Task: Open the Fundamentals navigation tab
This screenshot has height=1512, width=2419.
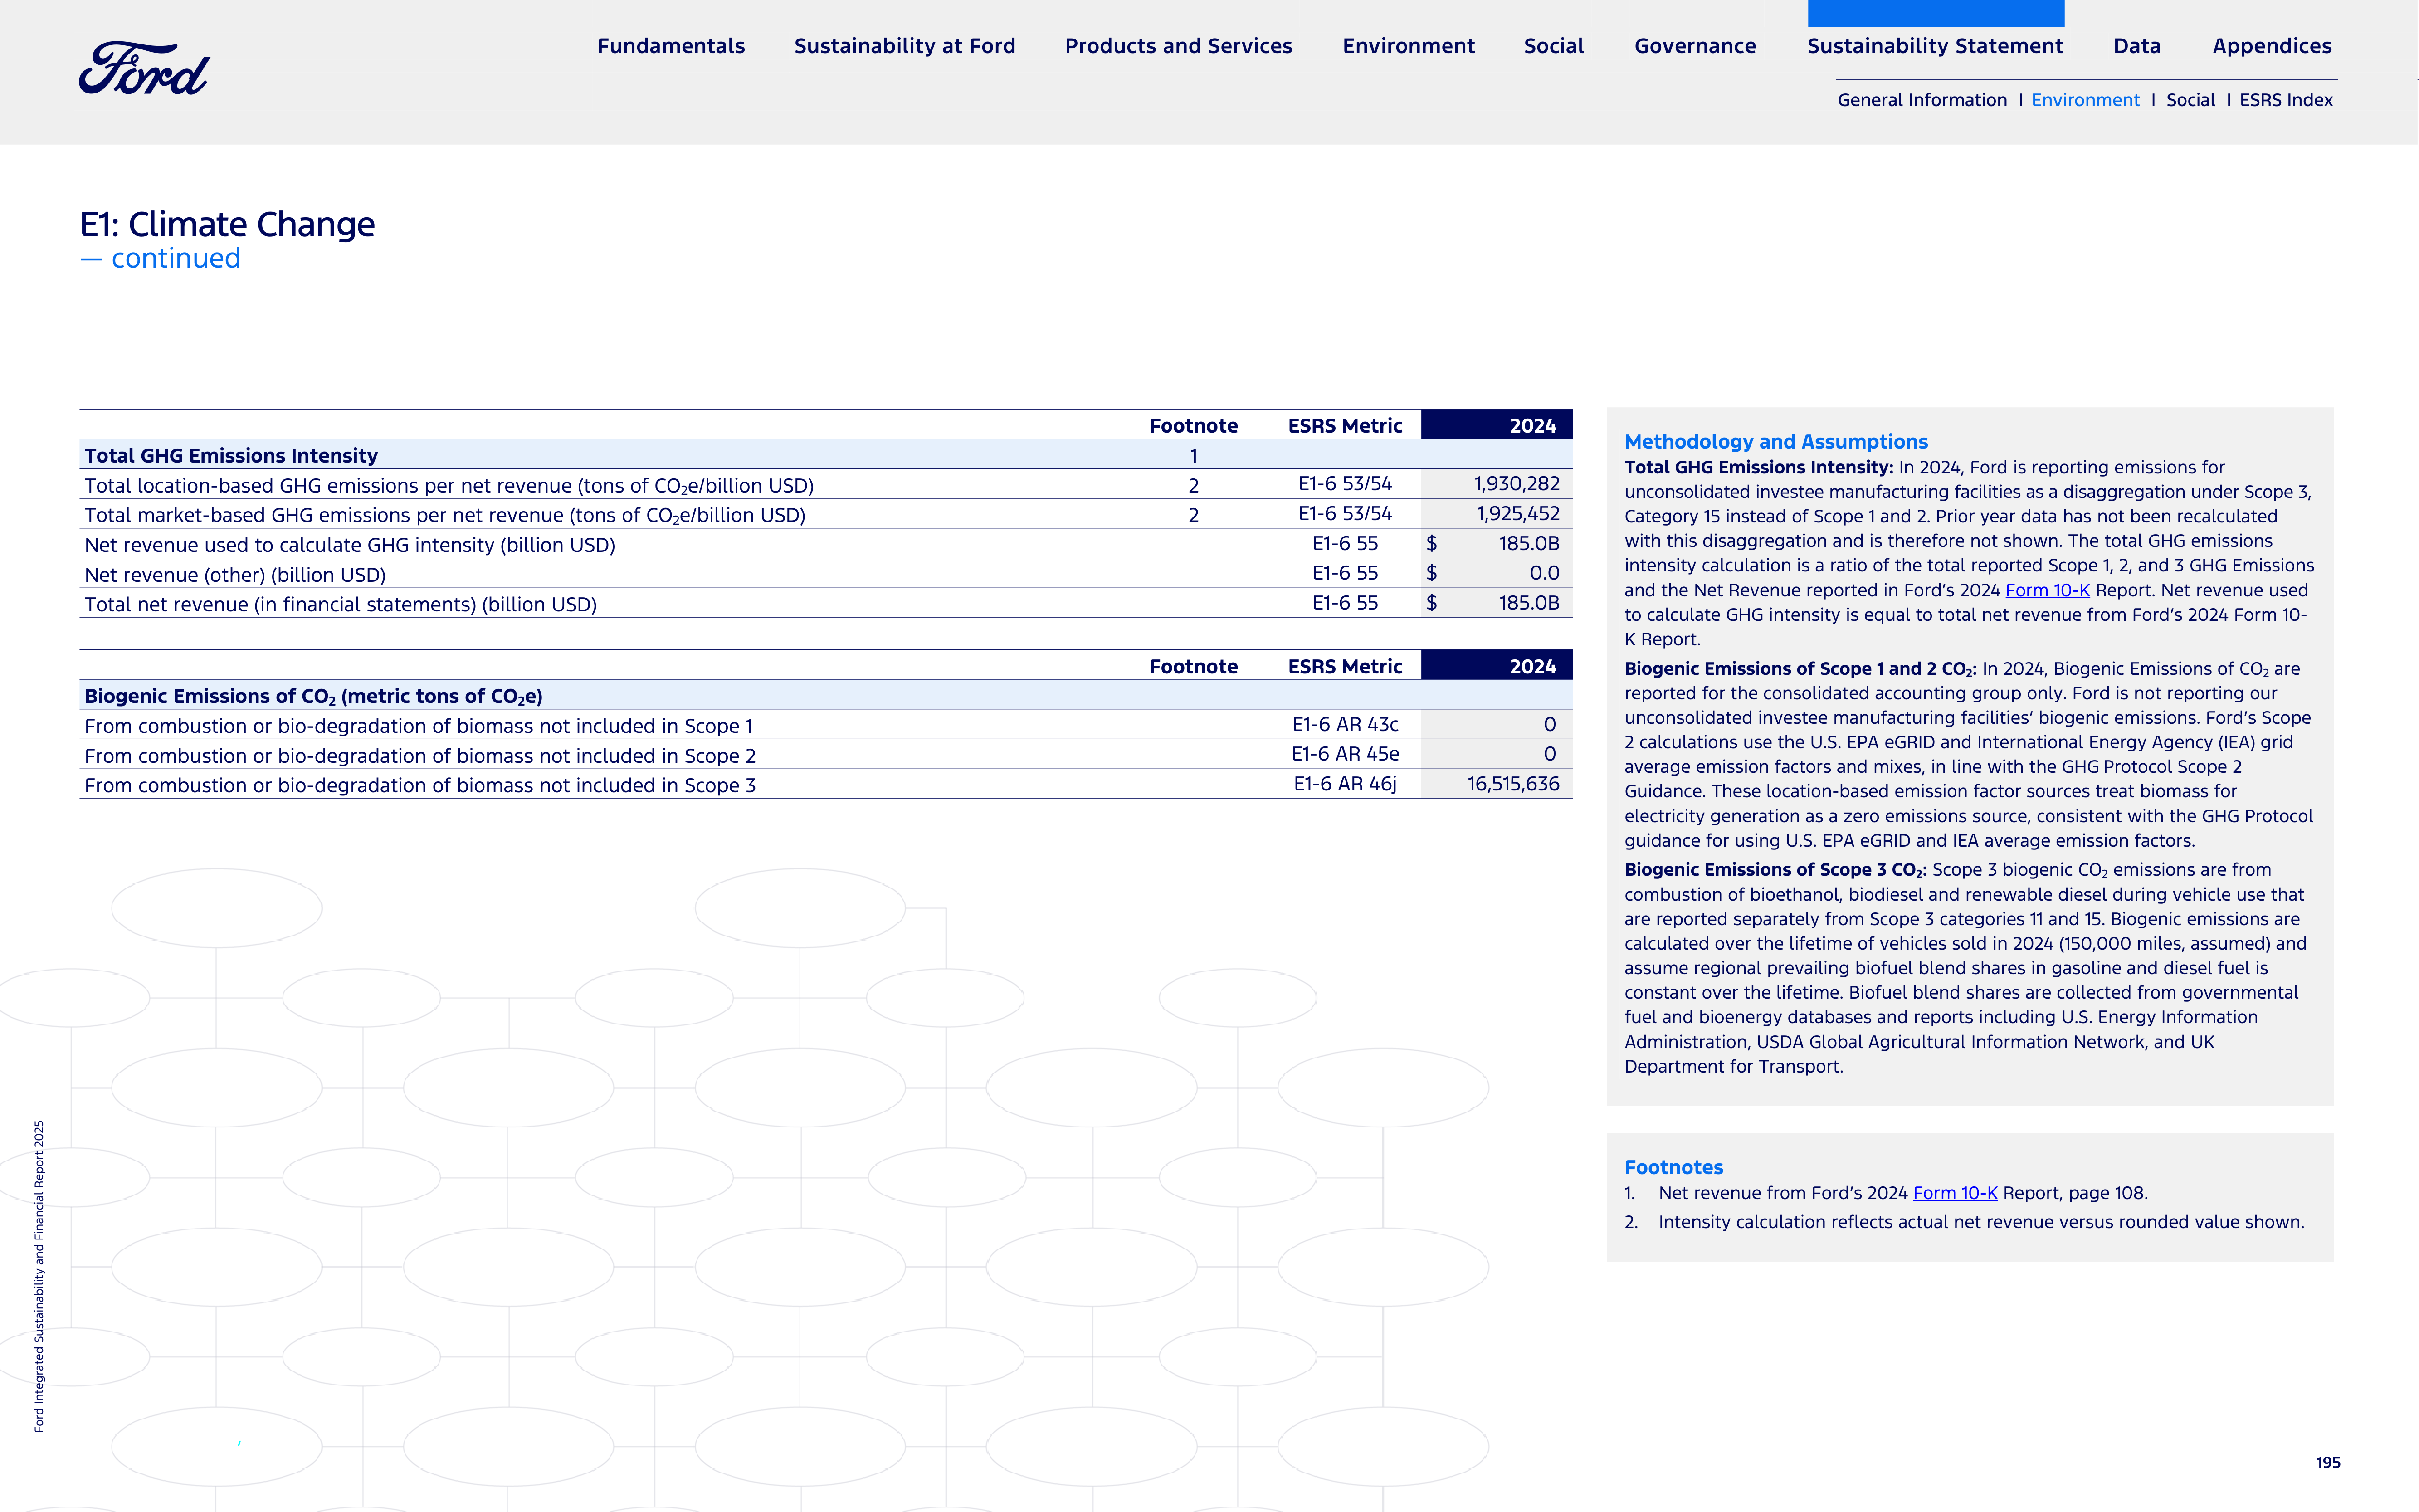Action: 671,46
